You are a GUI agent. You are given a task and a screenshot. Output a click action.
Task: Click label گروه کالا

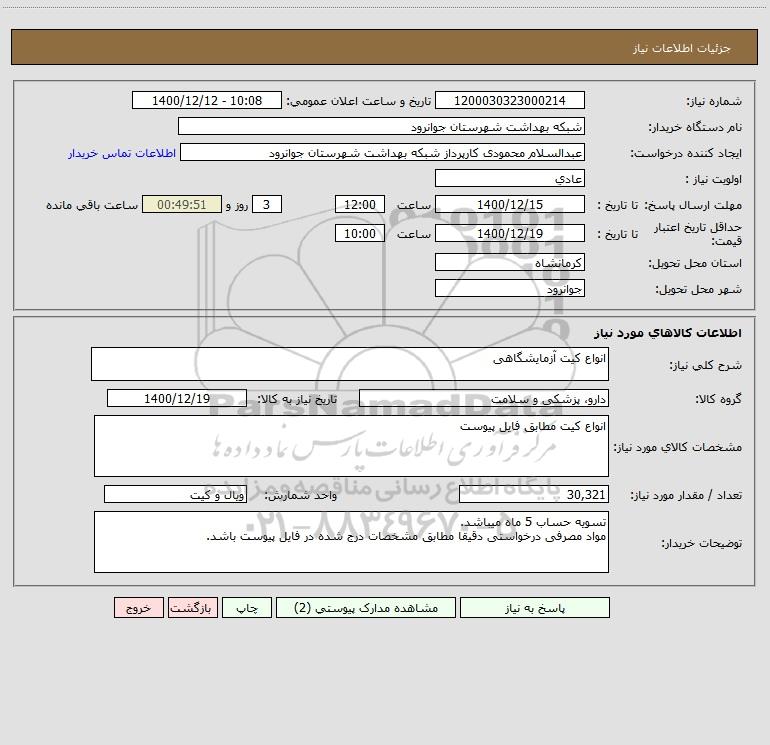pyautogui.click(x=719, y=399)
